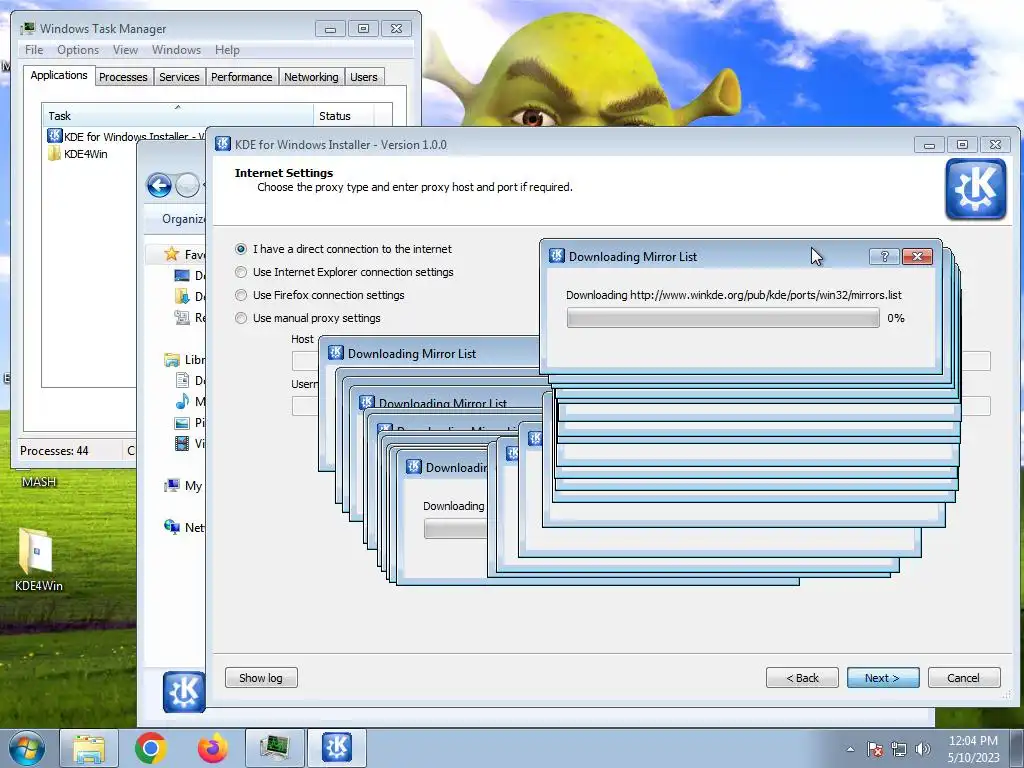Click help button on Downloading Mirror List dialog
The height and width of the screenshot is (768, 1024).
(885, 257)
